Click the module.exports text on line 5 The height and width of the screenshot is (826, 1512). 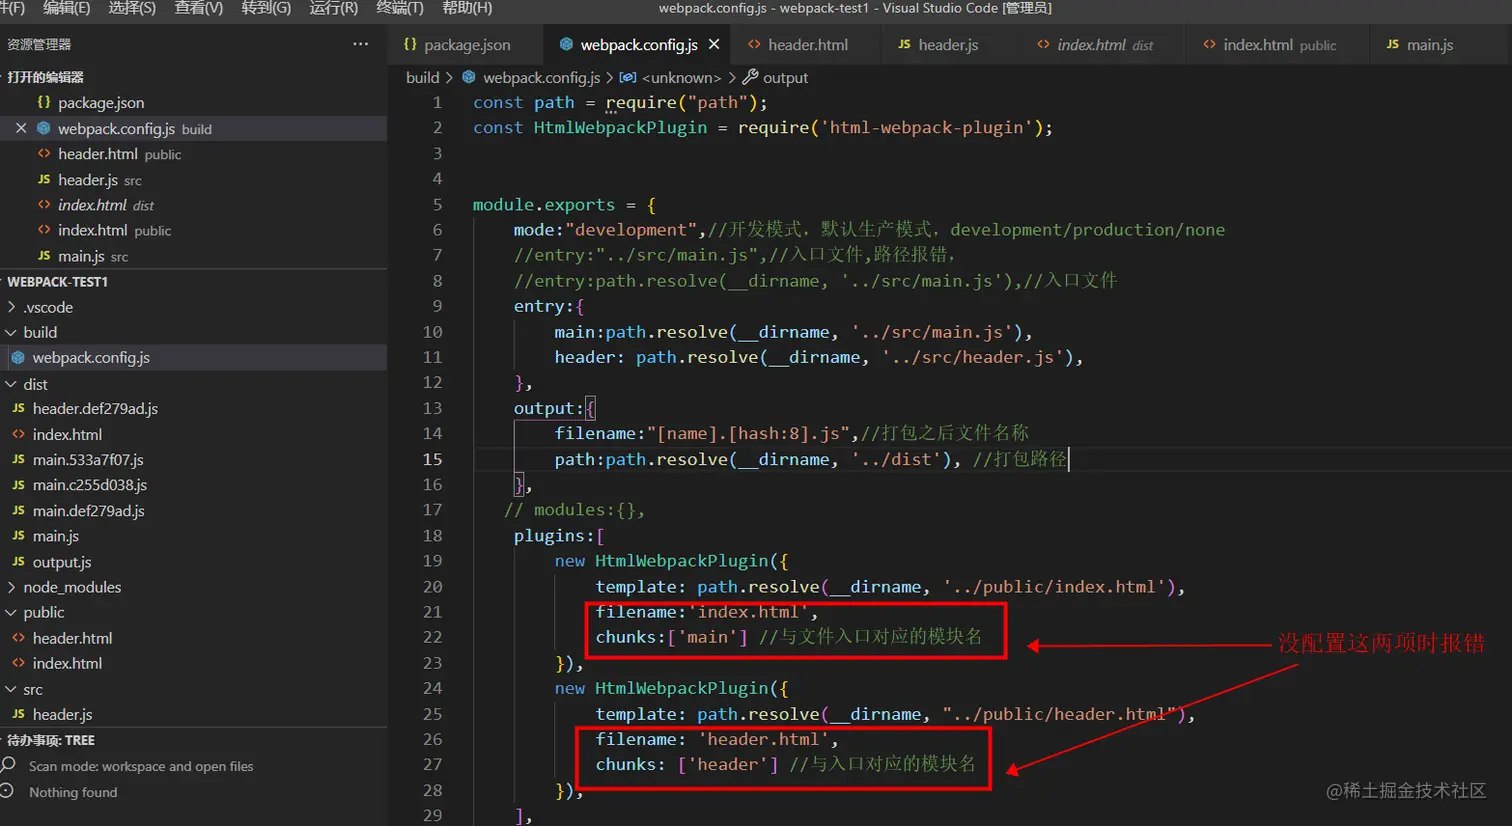tap(544, 205)
